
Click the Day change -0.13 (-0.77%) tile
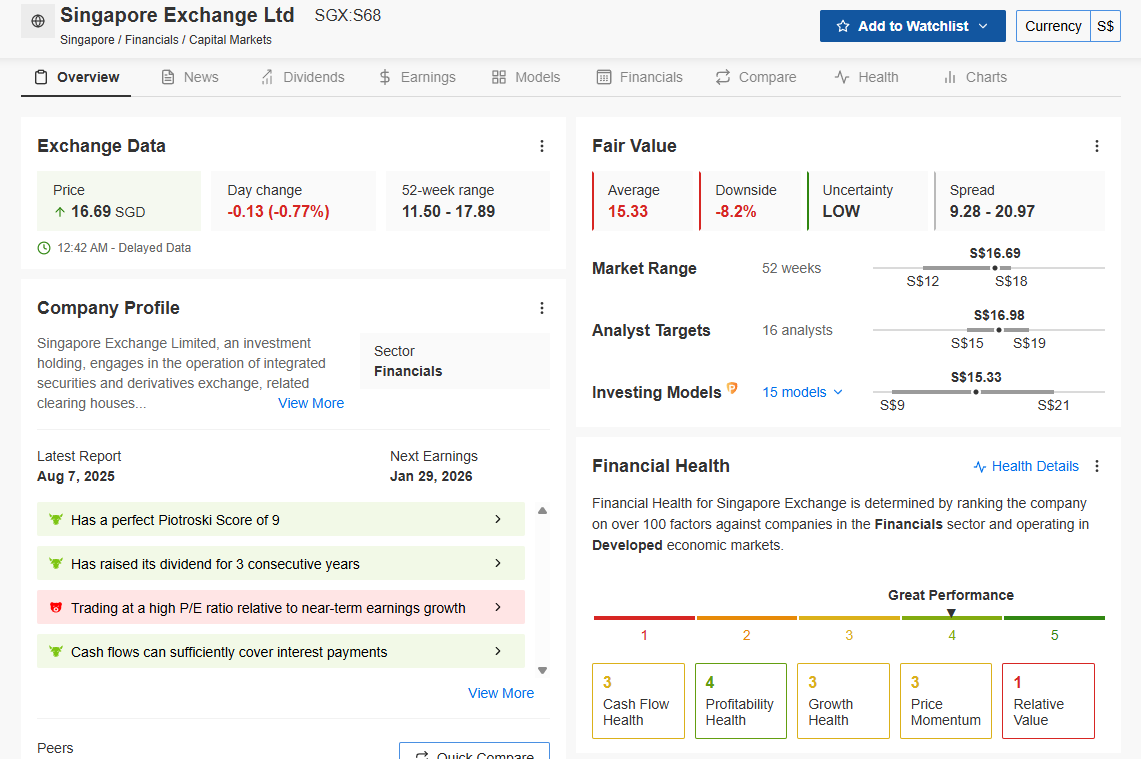tap(293, 201)
